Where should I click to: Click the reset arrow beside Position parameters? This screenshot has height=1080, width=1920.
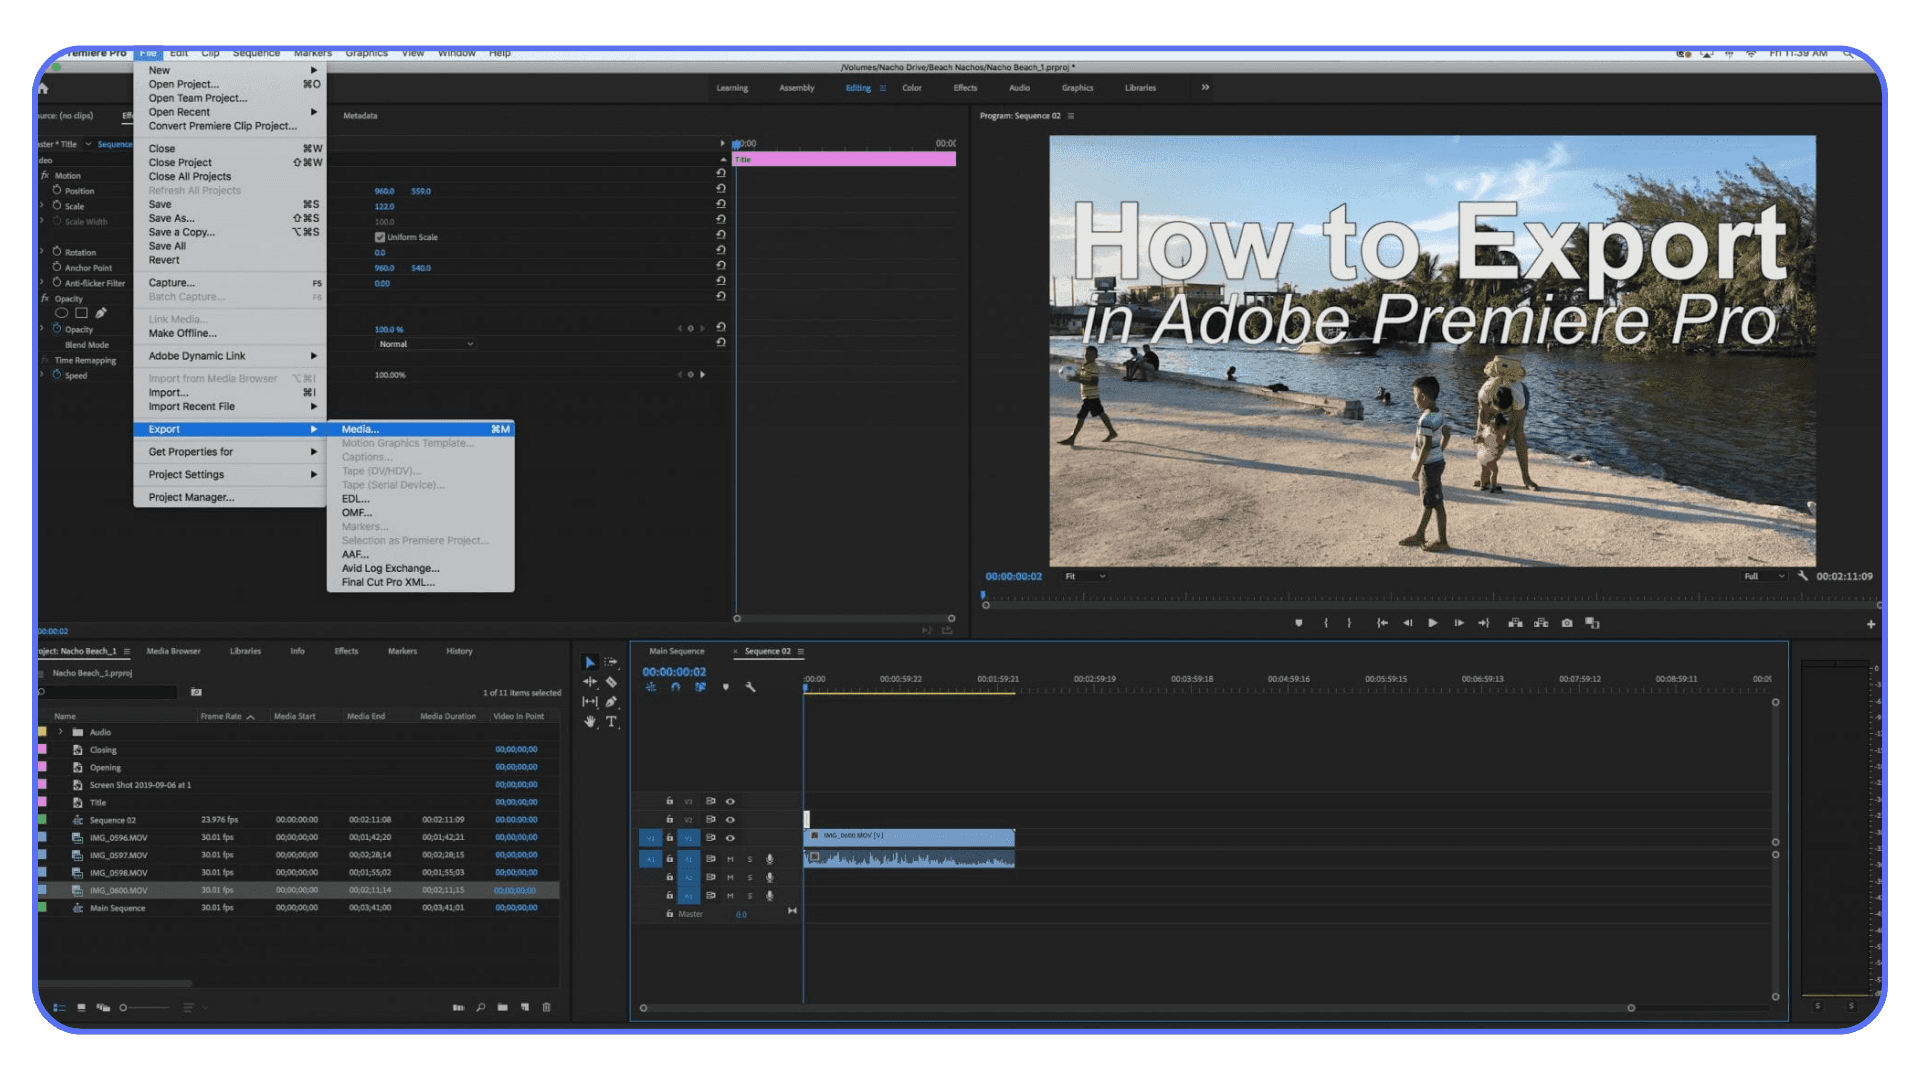coord(721,188)
